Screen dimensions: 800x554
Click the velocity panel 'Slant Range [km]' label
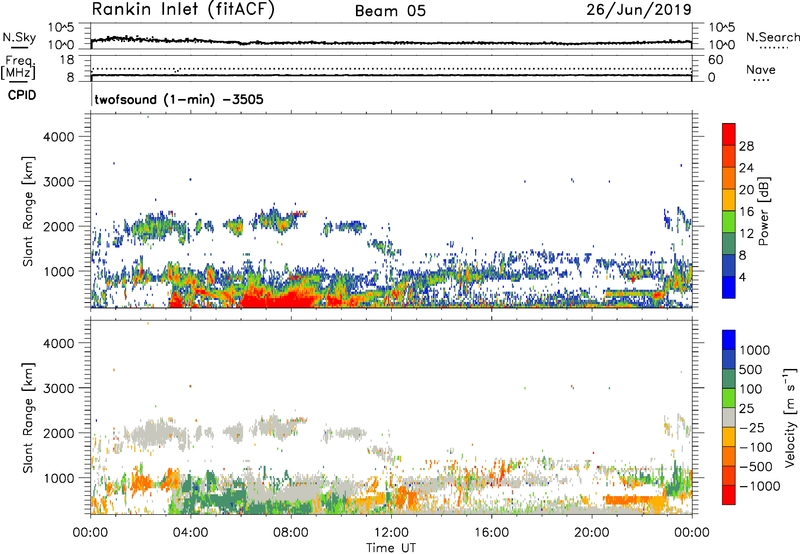28,418
